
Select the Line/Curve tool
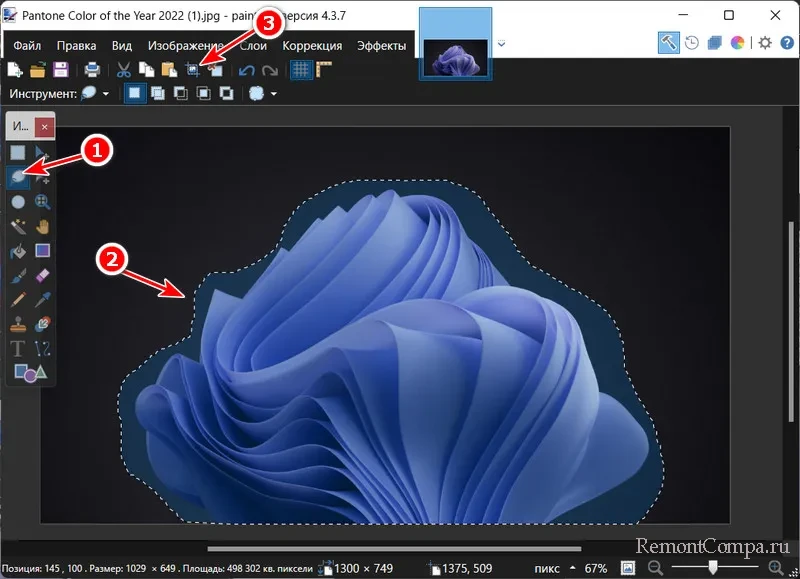[x=42, y=348]
